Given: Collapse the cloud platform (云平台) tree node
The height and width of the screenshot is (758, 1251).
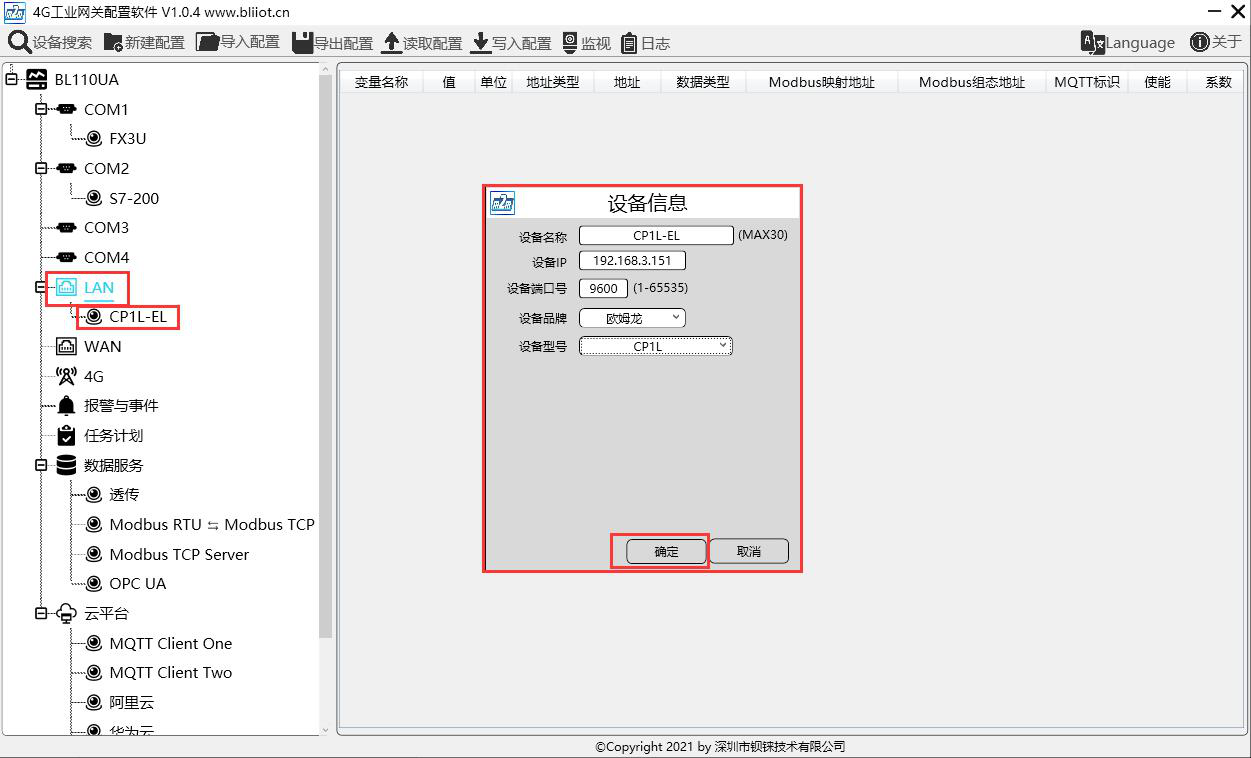Looking at the screenshot, I should click(x=41, y=613).
